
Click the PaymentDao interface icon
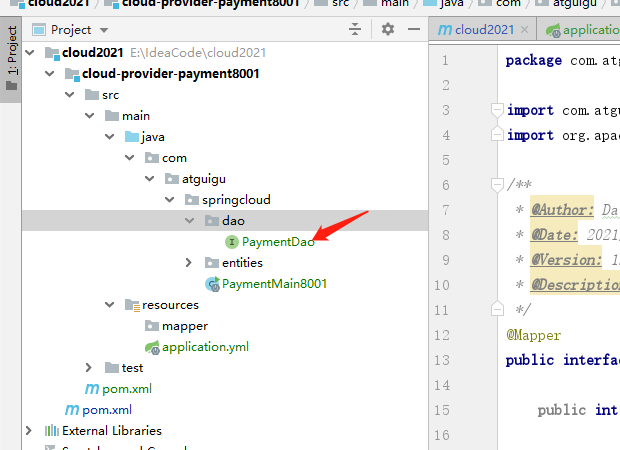232,242
